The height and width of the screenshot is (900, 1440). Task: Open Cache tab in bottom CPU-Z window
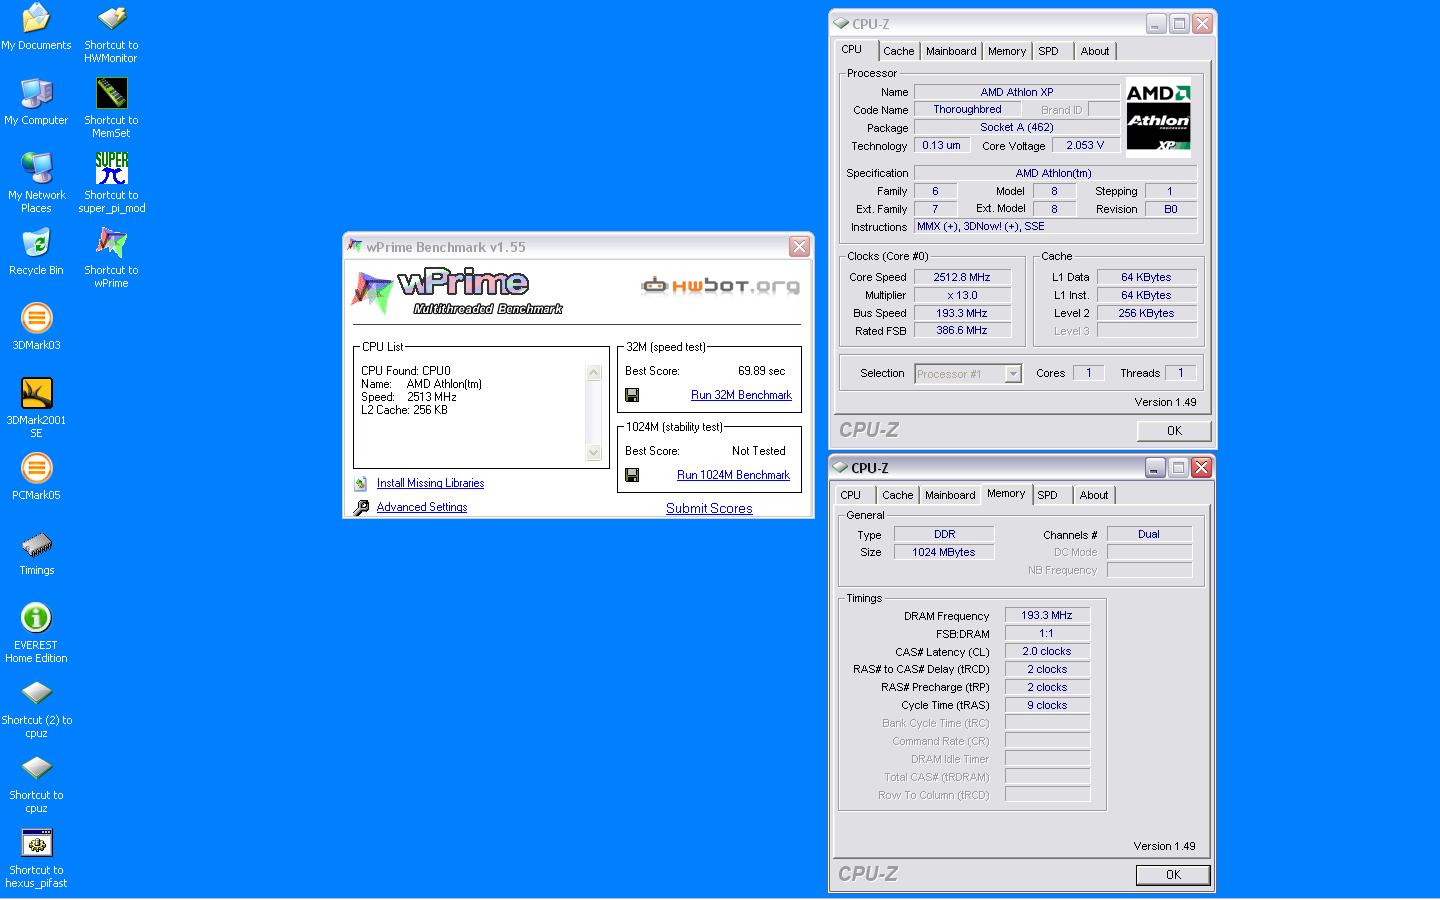point(897,495)
